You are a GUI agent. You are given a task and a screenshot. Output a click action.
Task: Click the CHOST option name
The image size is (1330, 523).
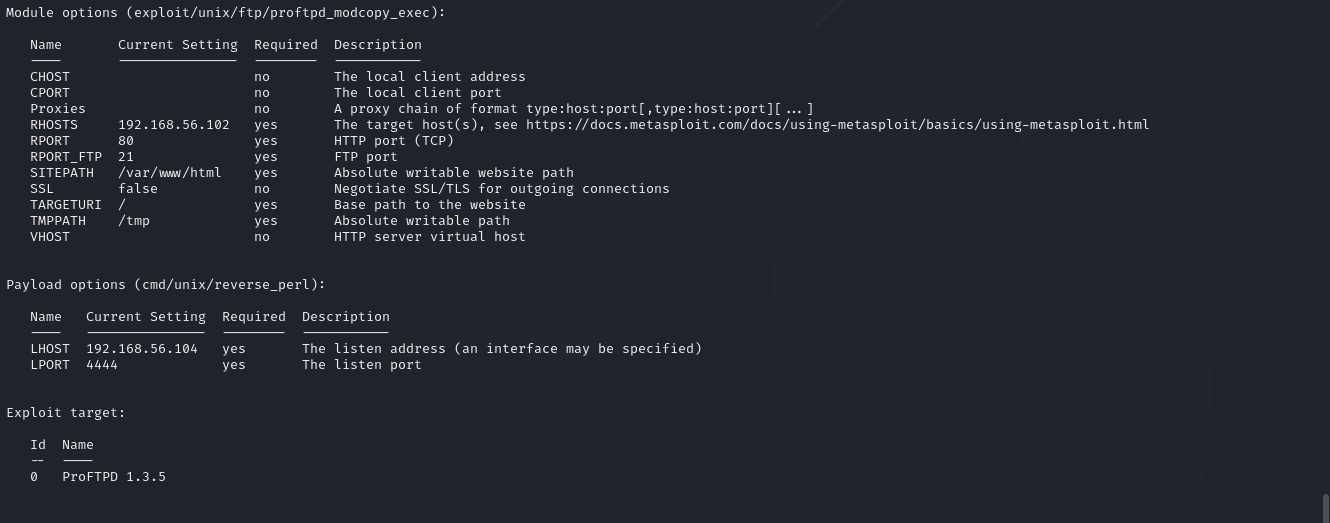tap(49, 77)
